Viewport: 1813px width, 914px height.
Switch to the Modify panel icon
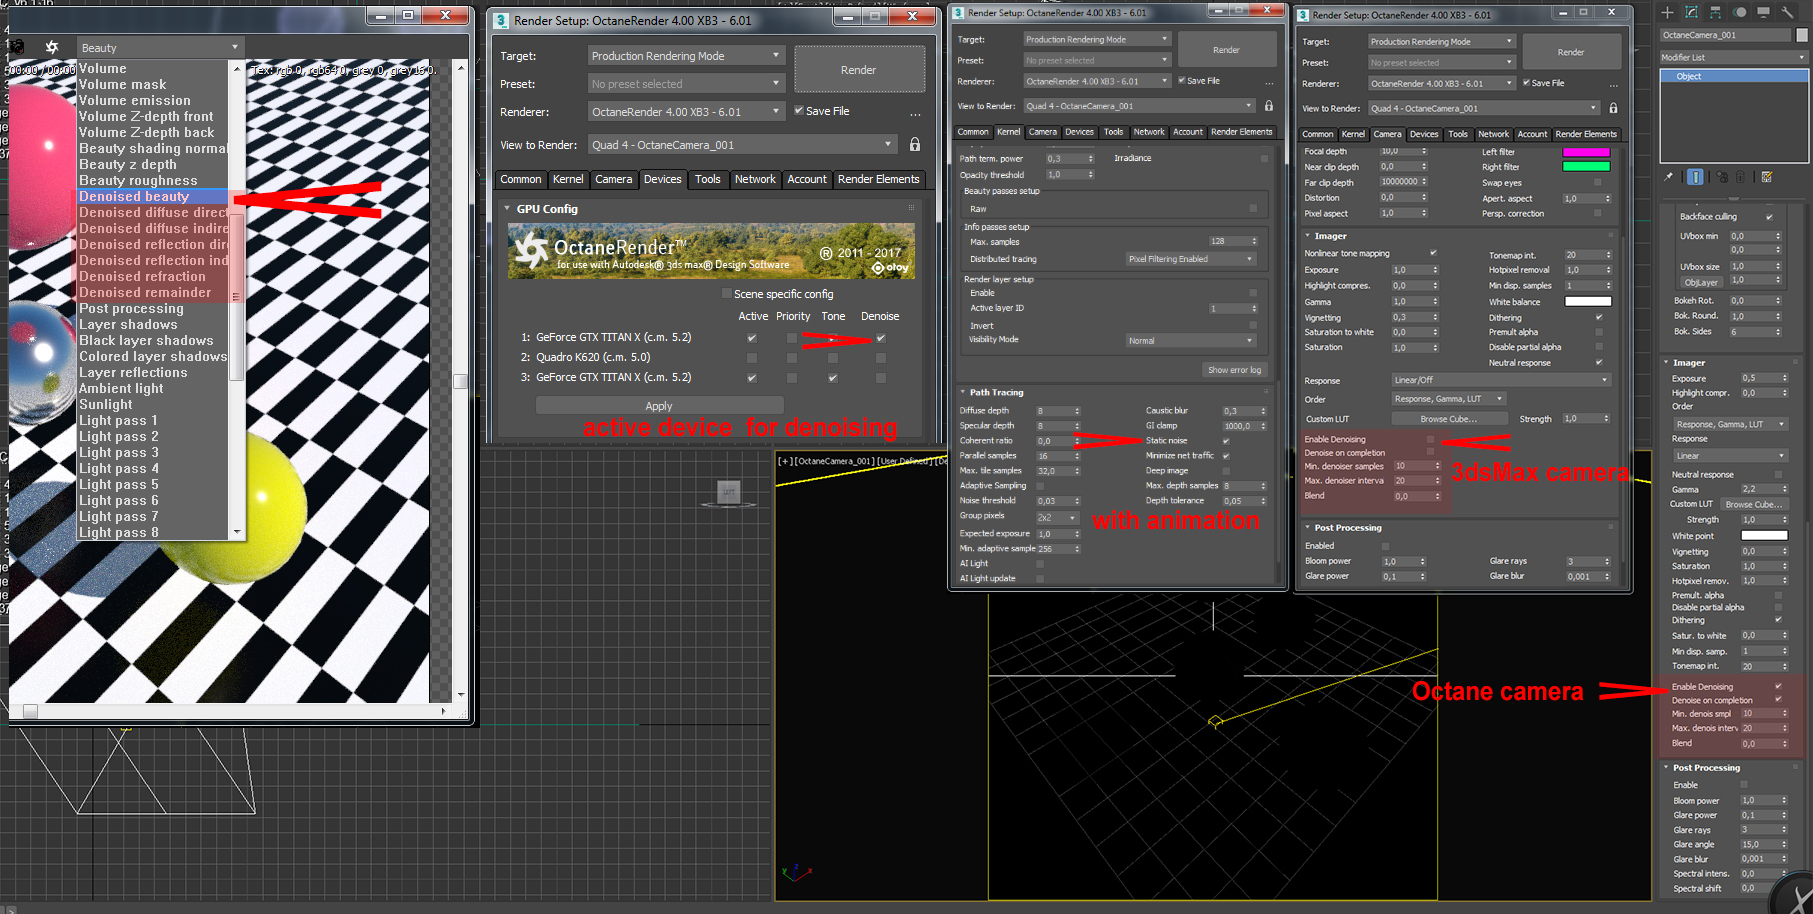(1691, 12)
